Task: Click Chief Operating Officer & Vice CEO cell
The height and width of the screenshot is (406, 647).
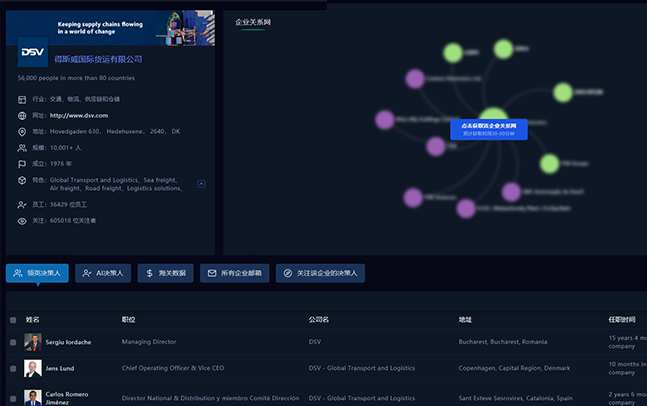Action: [x=173, y=368]
